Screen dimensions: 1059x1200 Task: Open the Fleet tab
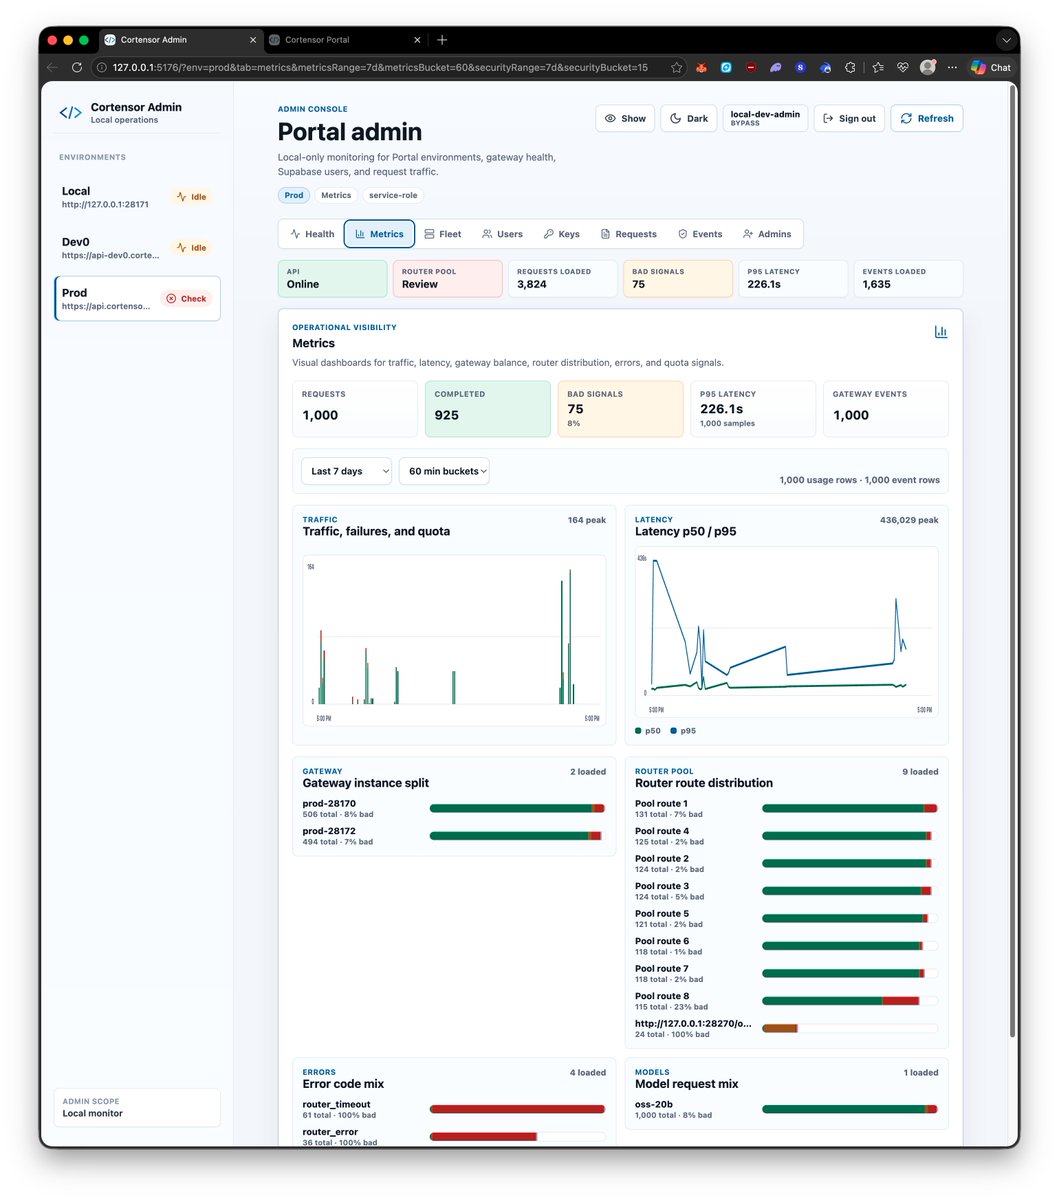click(443, 234)
